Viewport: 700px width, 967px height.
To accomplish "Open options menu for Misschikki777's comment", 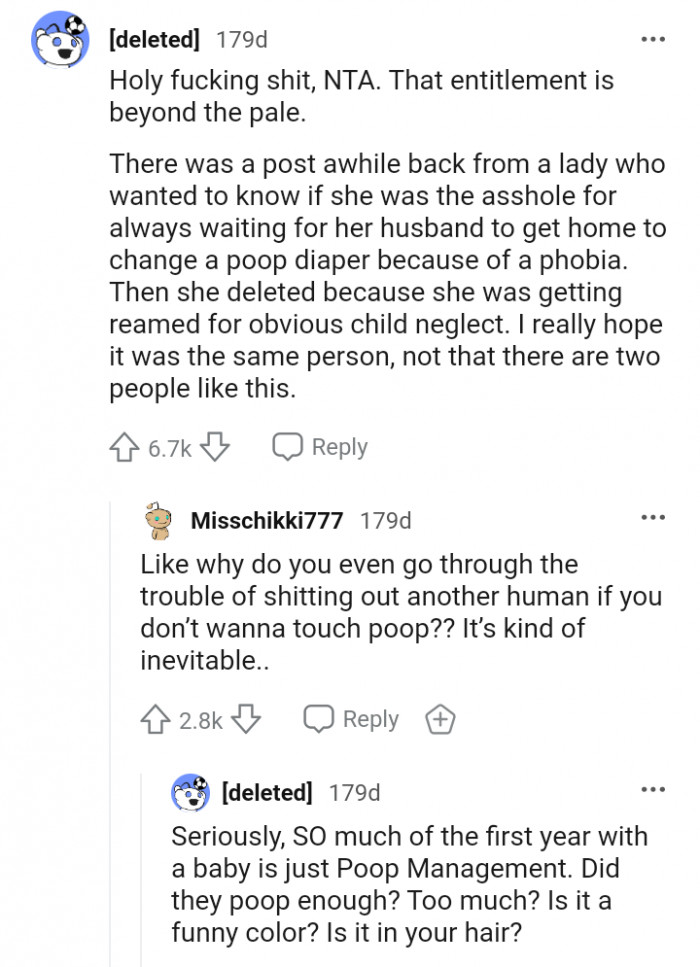I will 653,517.
